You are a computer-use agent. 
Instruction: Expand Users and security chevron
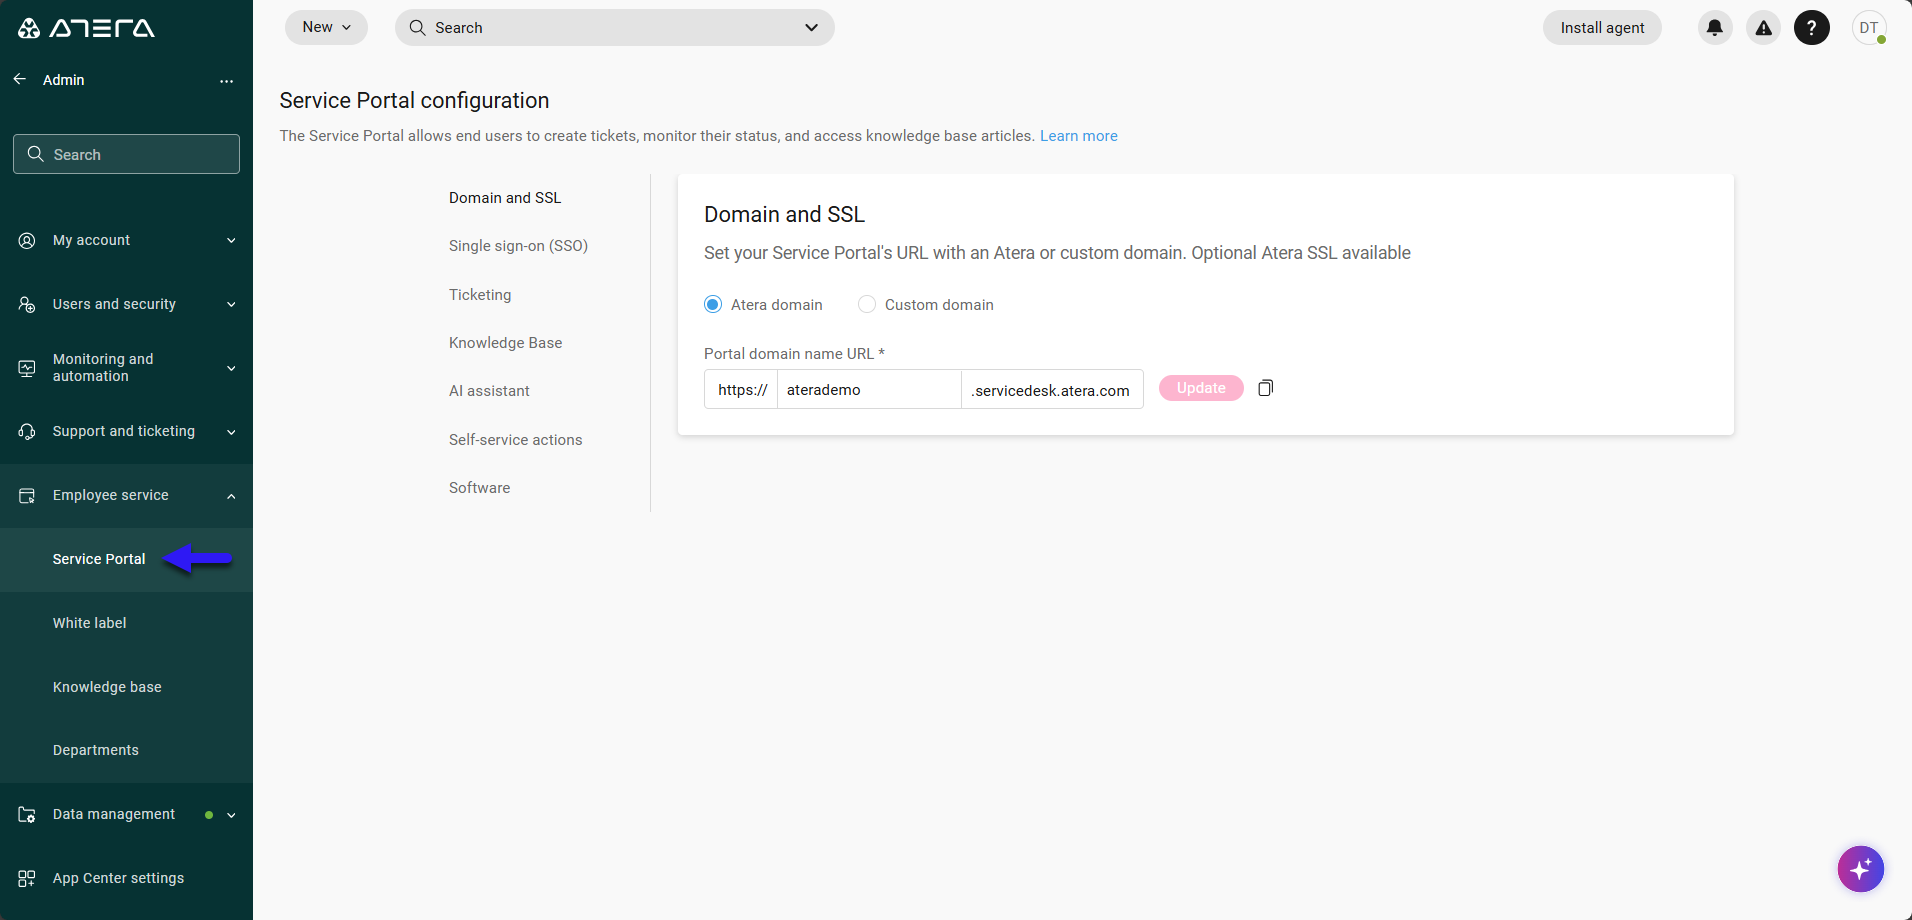pos(231,305)
